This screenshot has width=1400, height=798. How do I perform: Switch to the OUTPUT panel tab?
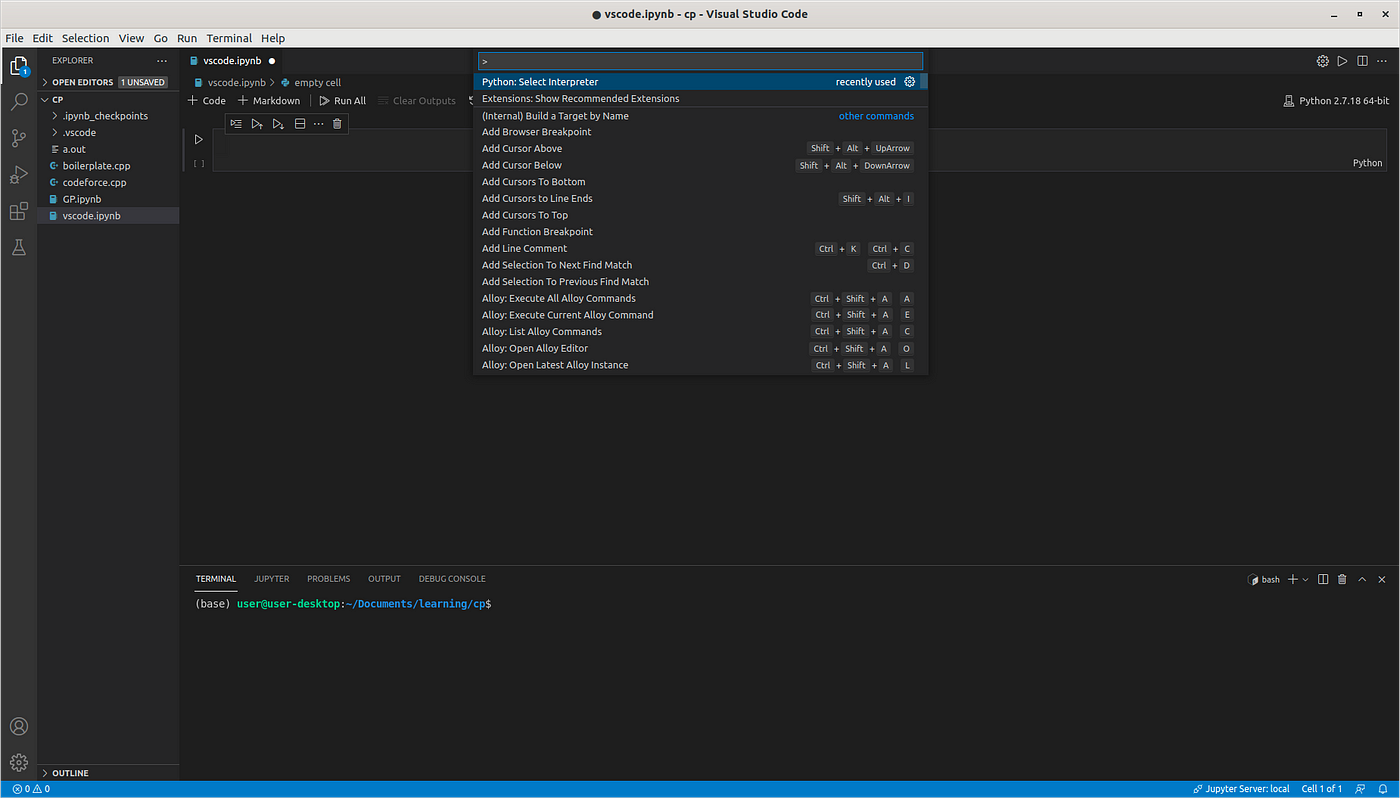pyautogui.click(x=384, y=579)
